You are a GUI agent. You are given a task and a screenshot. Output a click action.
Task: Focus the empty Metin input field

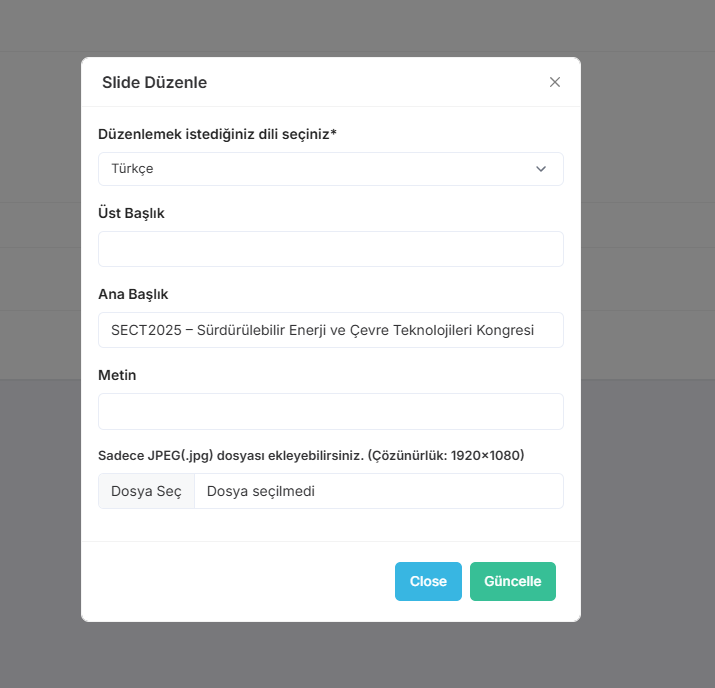tap(330, 411)
